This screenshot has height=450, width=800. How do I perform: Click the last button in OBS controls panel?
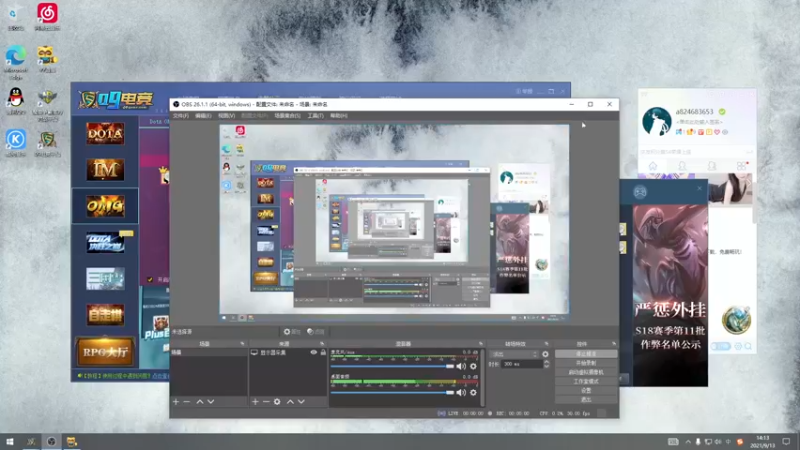(586, 399)
